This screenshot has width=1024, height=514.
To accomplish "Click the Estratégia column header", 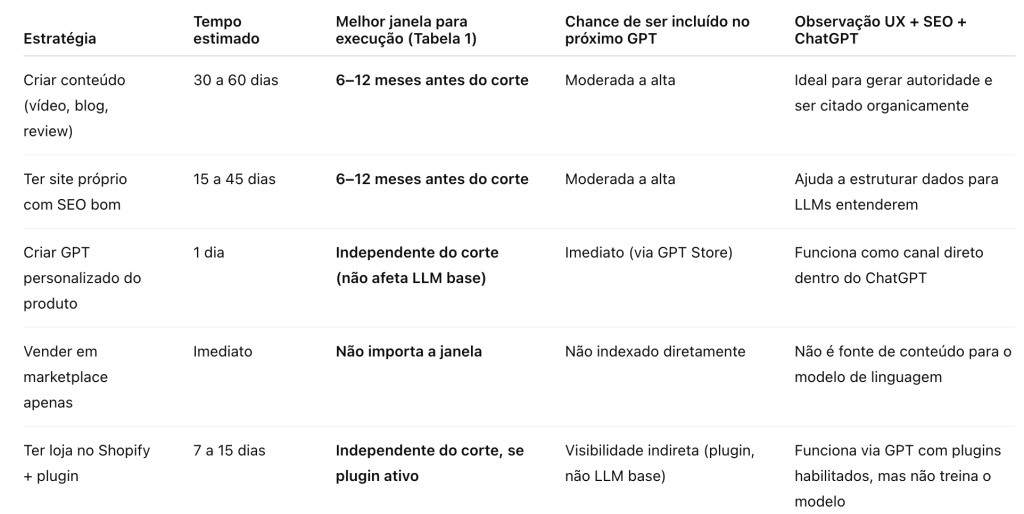I will click(61, 39).
